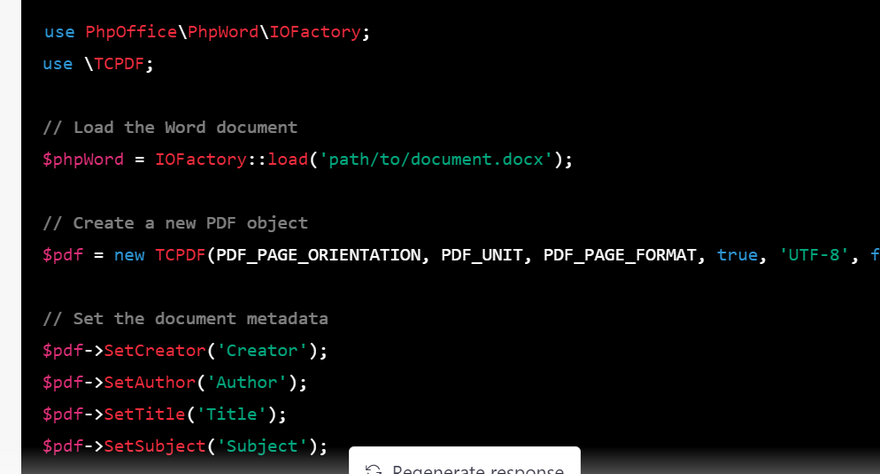Click the PDF_PAGE_FORMAT constant argument
Viewport: 880px width, 474px height.
click(619, 255)
